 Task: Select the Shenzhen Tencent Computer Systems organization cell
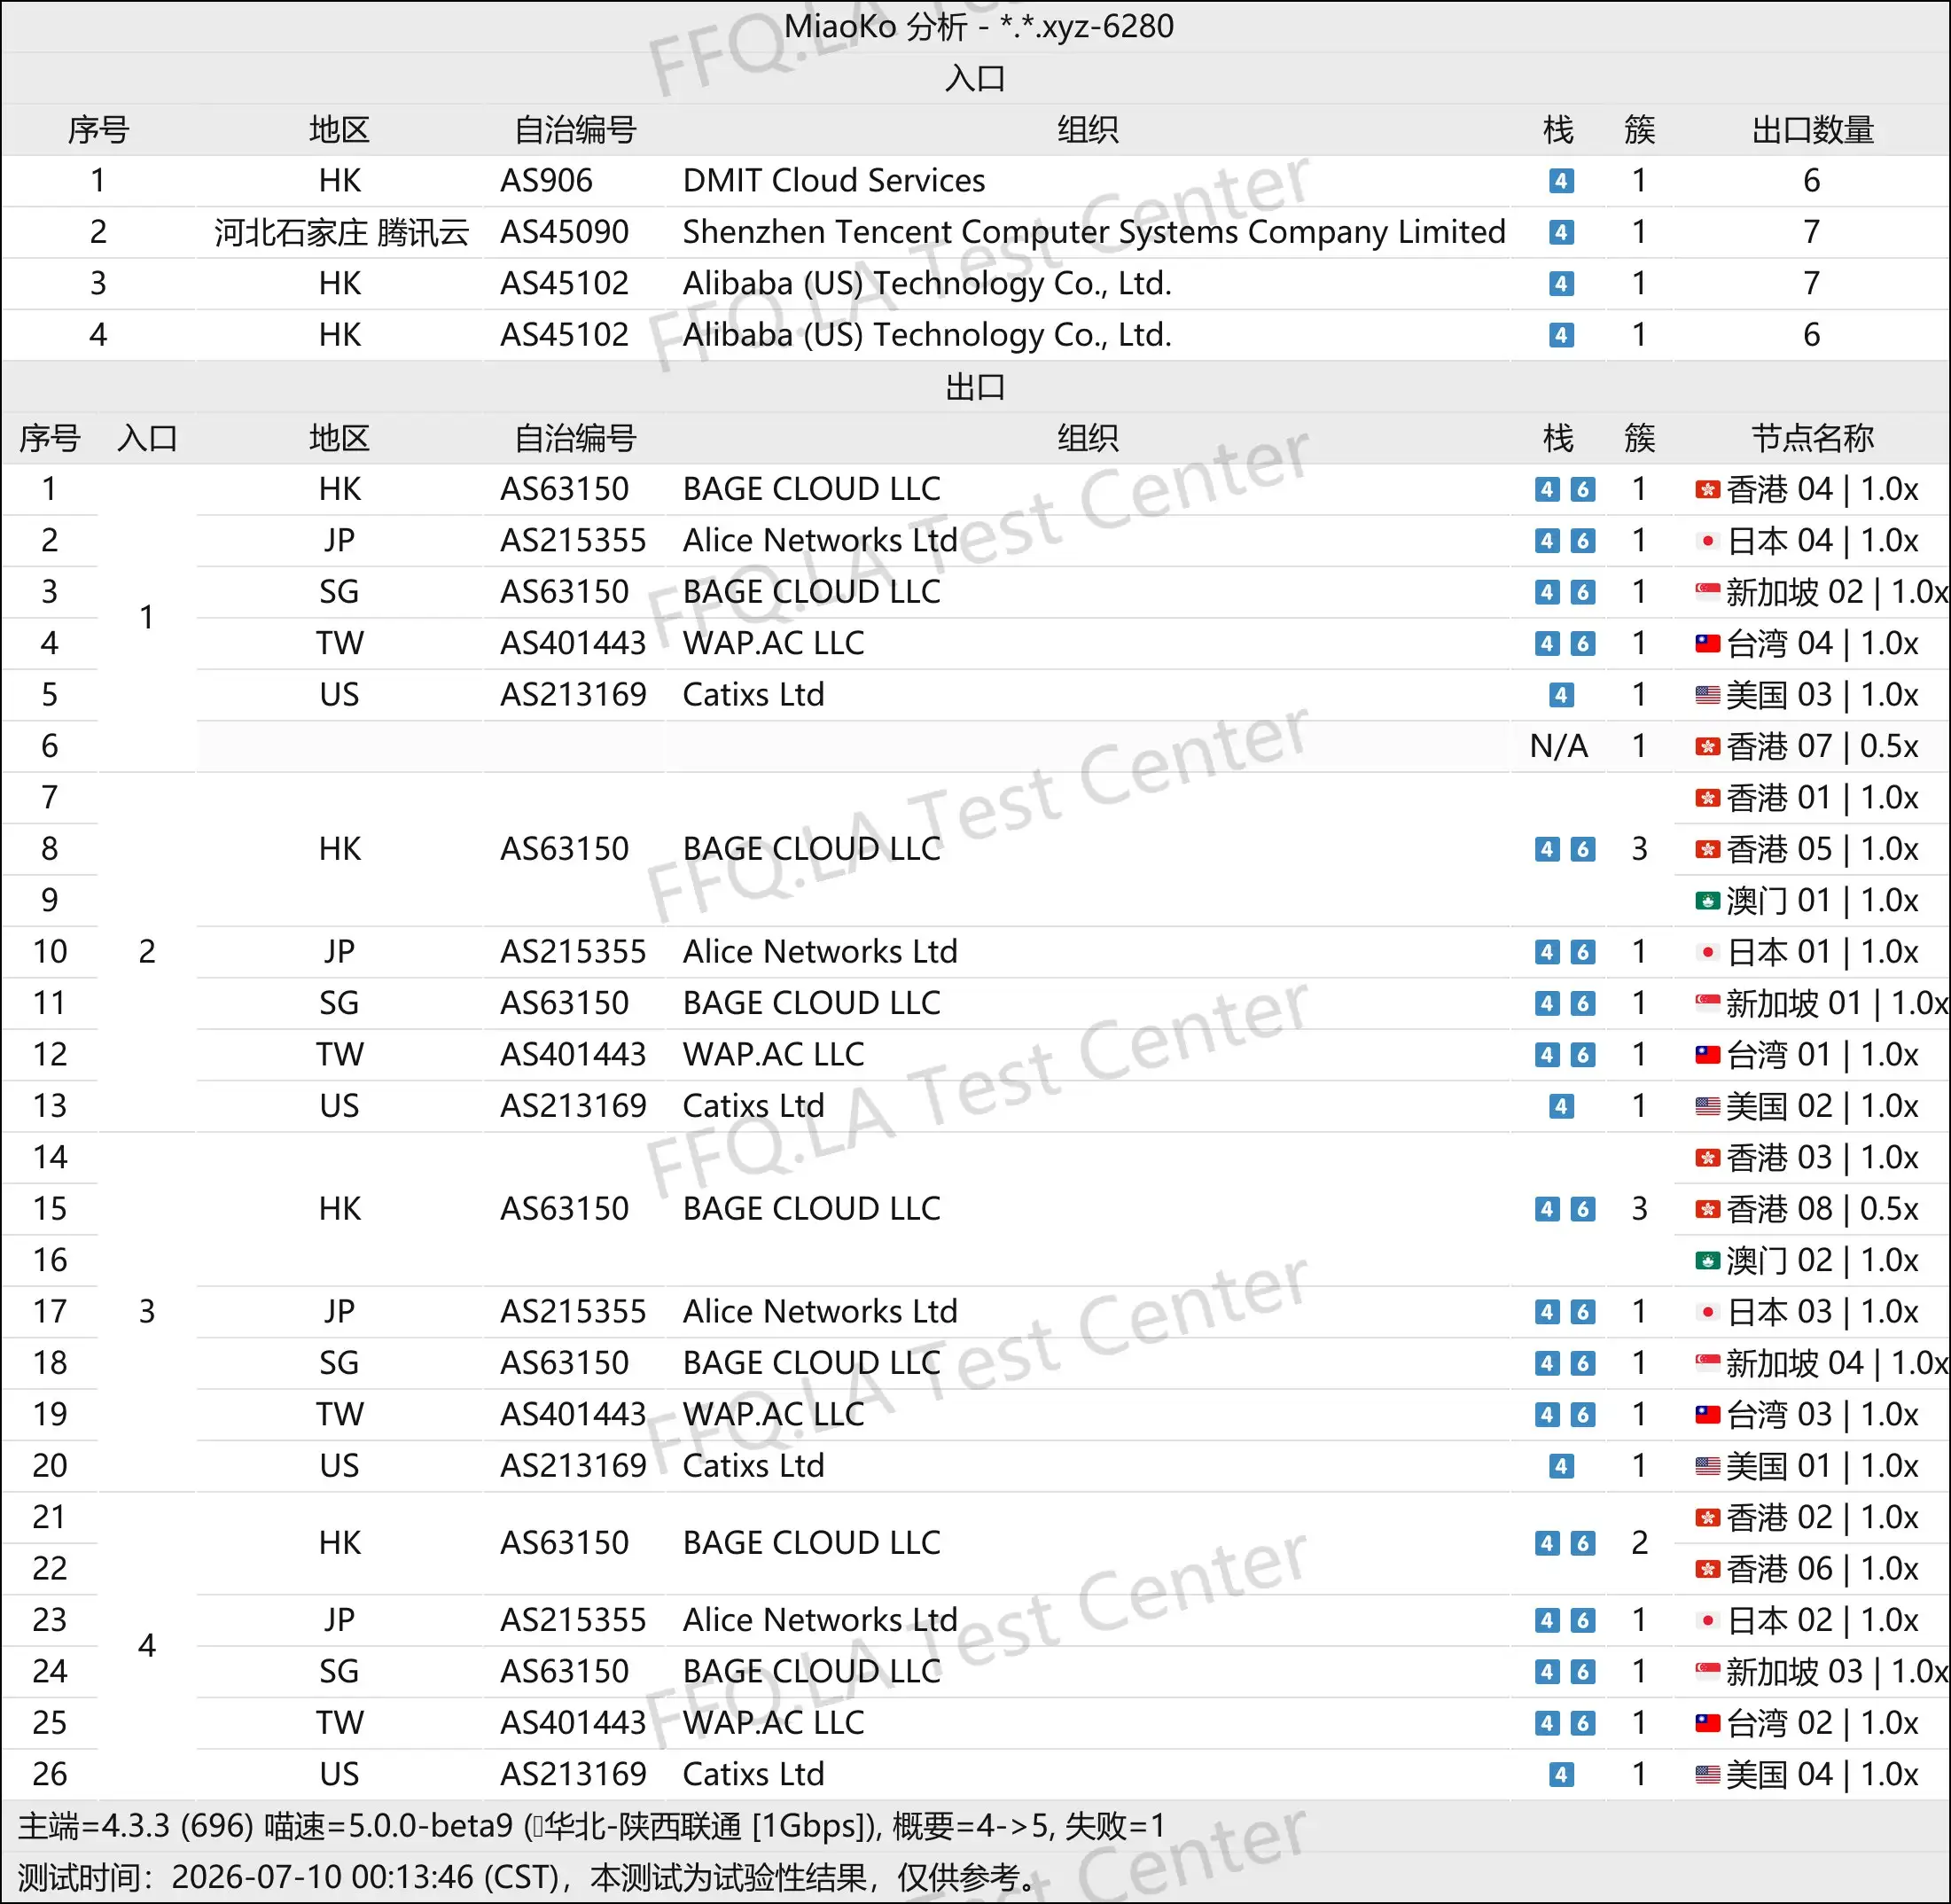tap(1093, 232)
